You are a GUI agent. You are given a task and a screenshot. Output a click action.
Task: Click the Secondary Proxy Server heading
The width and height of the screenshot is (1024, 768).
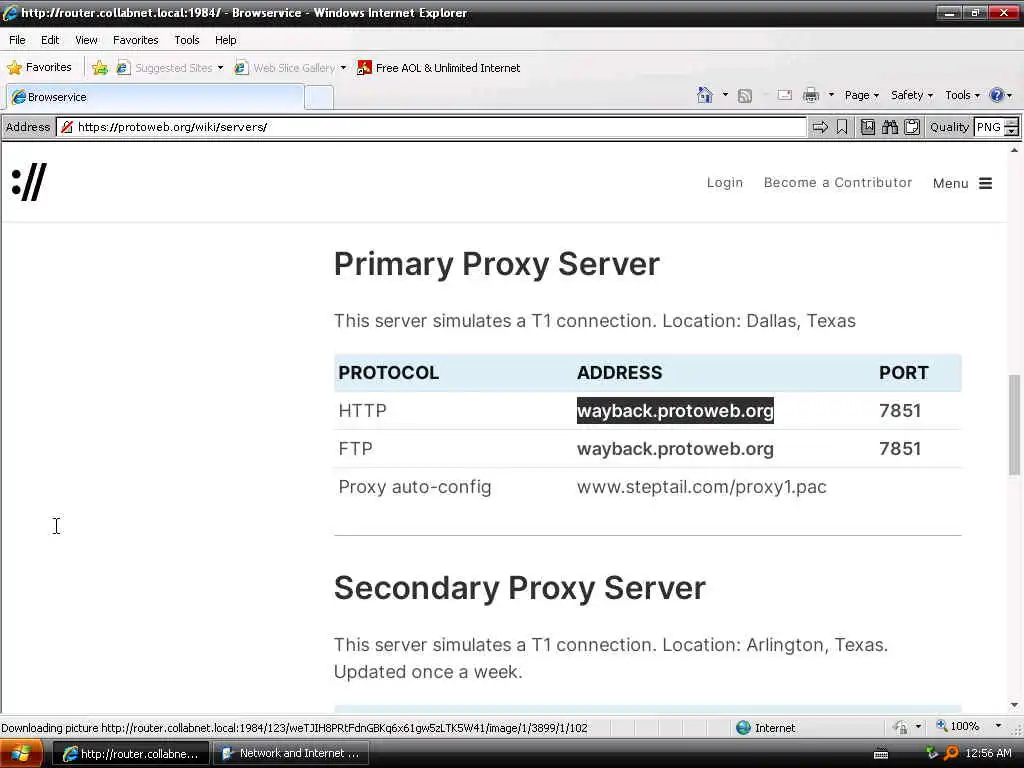(x=520, y=588)
